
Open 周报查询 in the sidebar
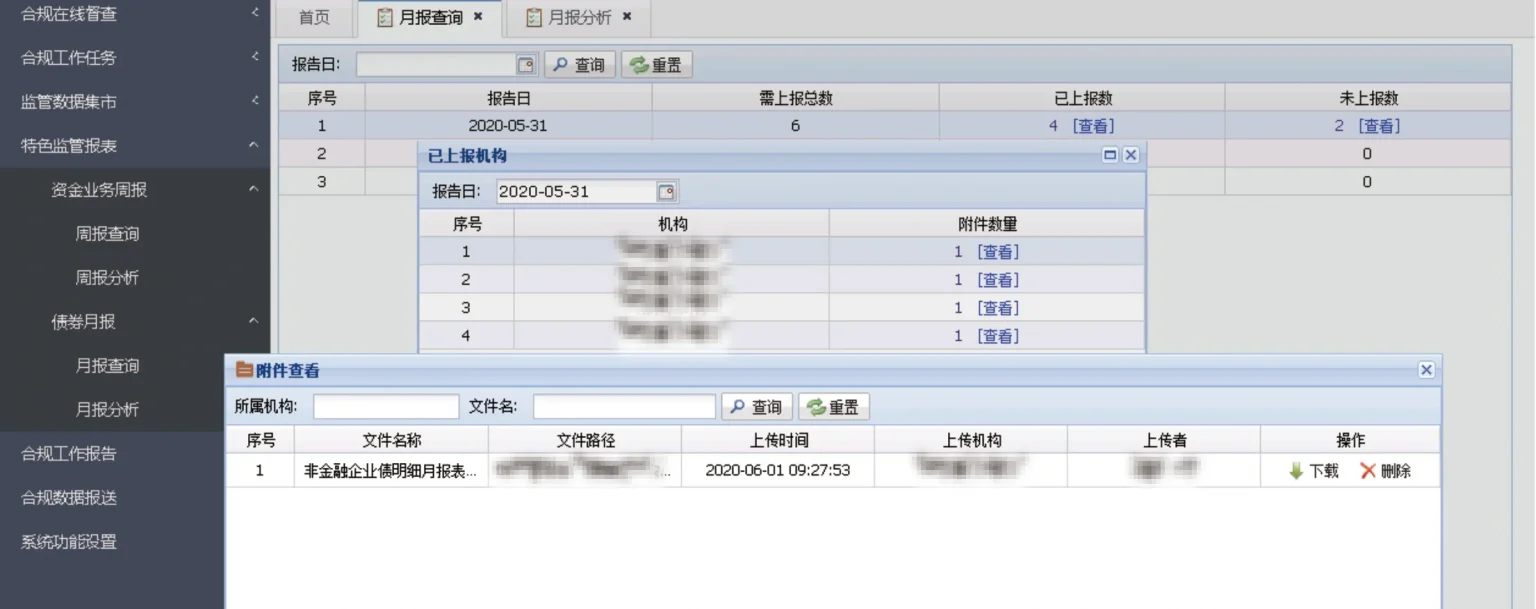tap(107, 234)
